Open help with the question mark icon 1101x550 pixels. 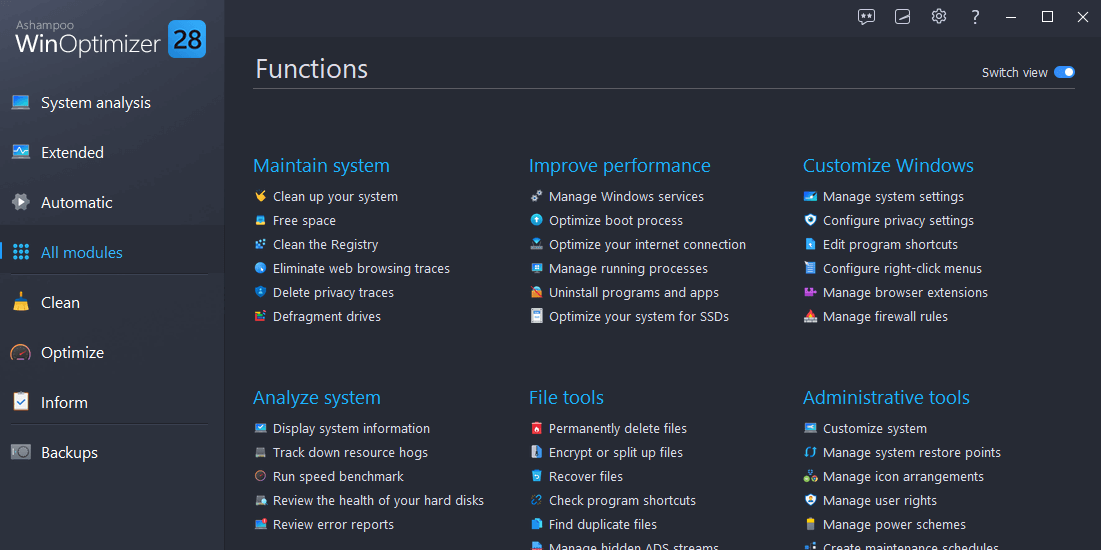975,17
